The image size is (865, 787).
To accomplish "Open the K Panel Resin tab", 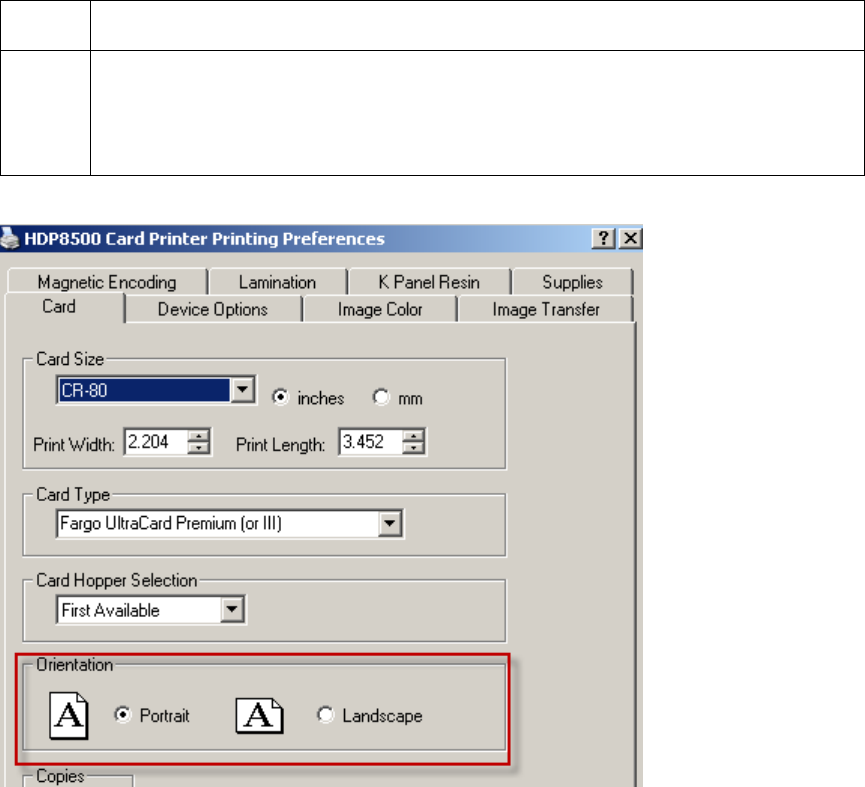I will (x=429, y=282).
